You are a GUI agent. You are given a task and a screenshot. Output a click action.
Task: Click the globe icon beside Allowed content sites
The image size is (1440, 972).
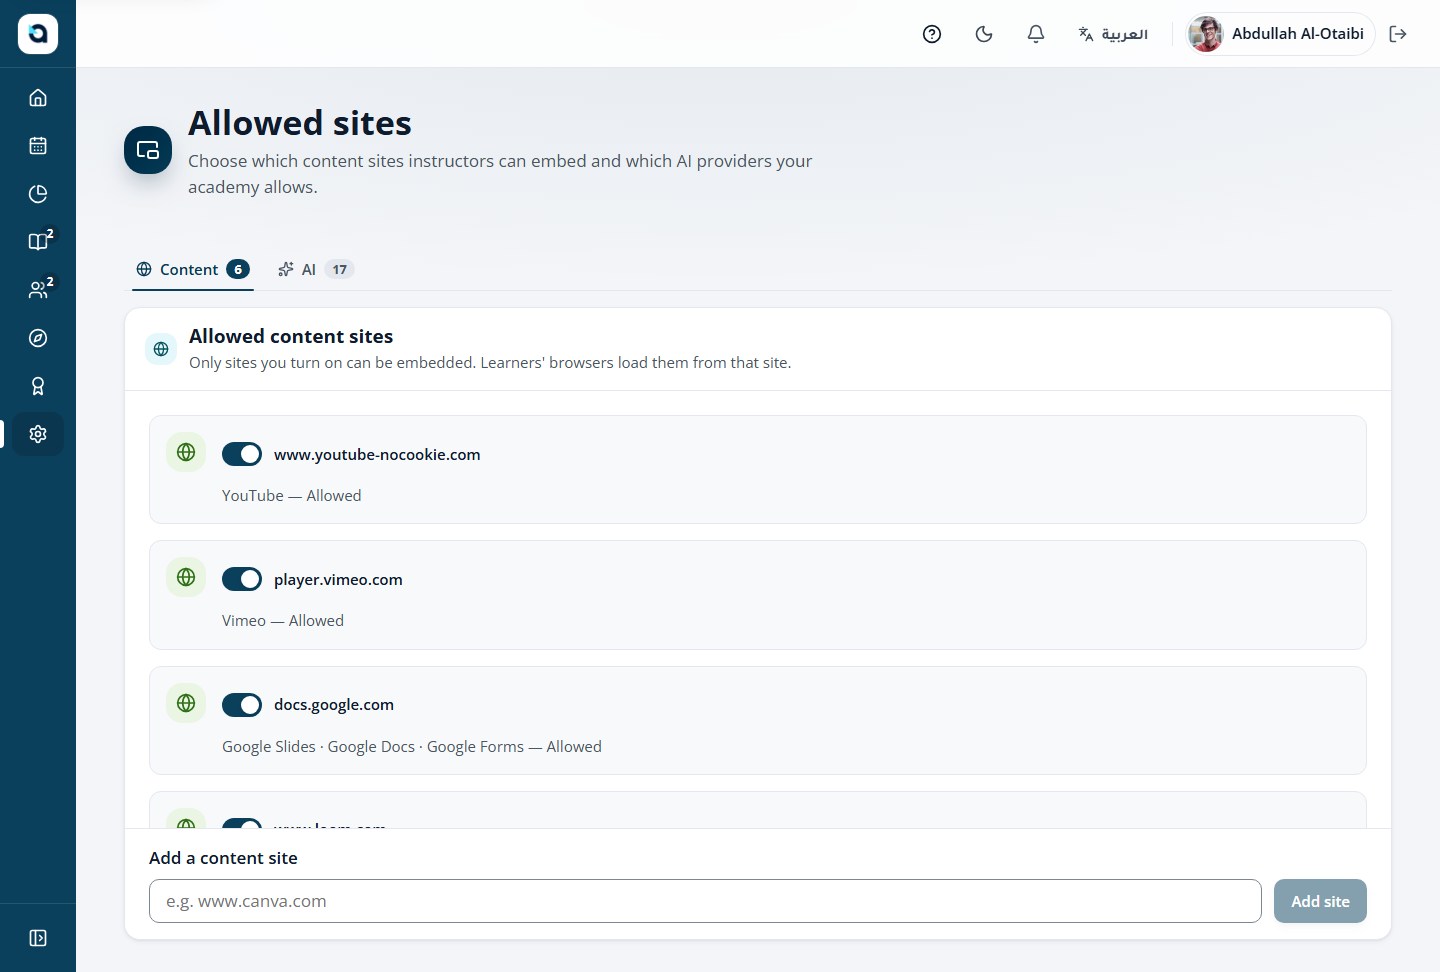[161, 349]
